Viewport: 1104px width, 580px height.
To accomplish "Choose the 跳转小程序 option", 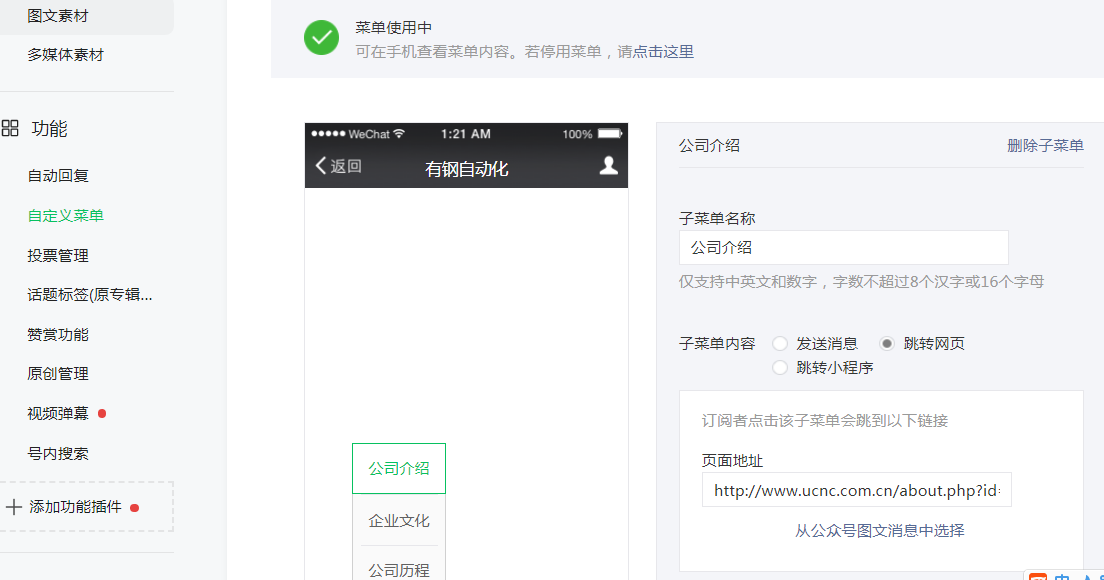I will [780, 367].
